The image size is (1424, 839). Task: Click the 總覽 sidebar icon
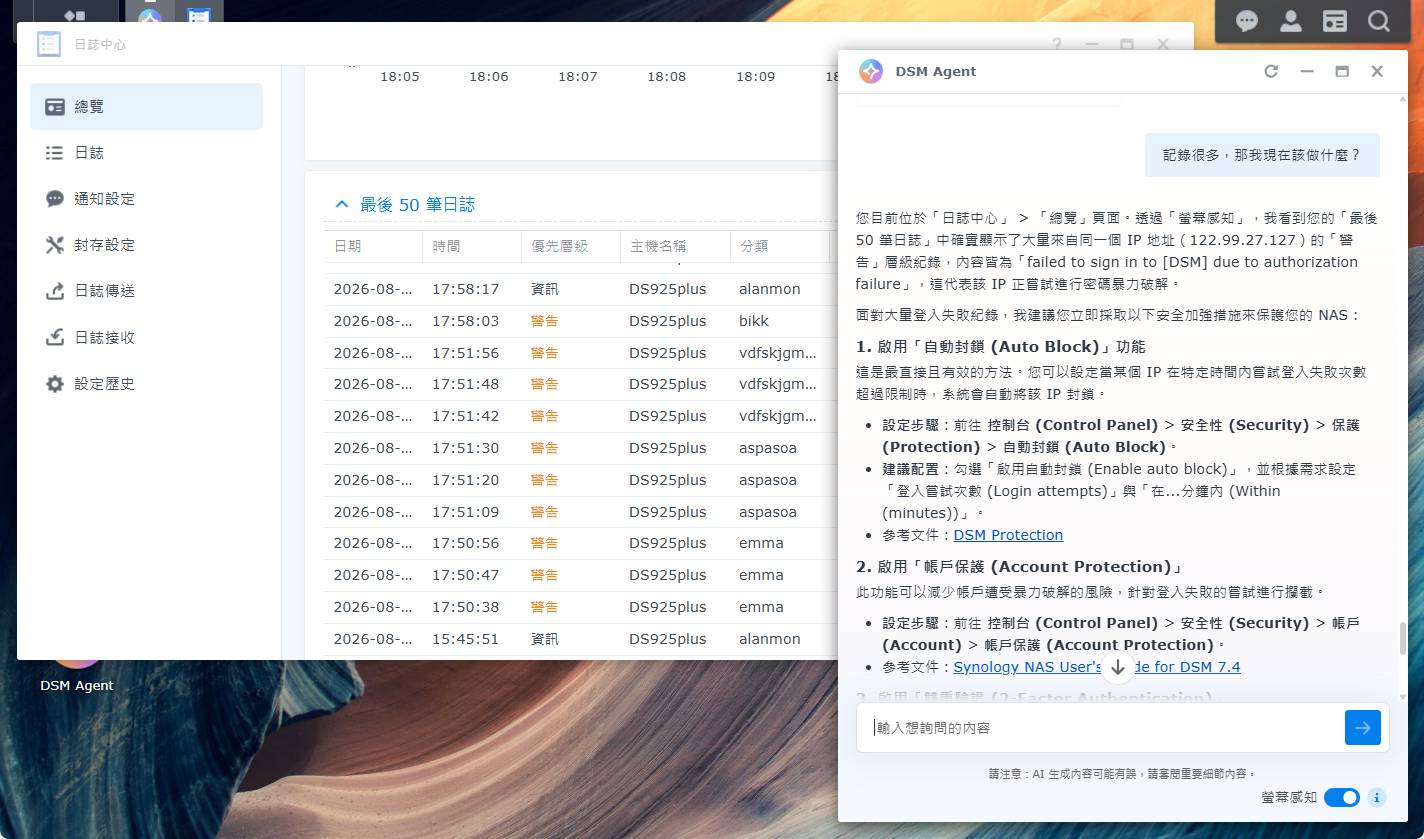tap(55, 107)
